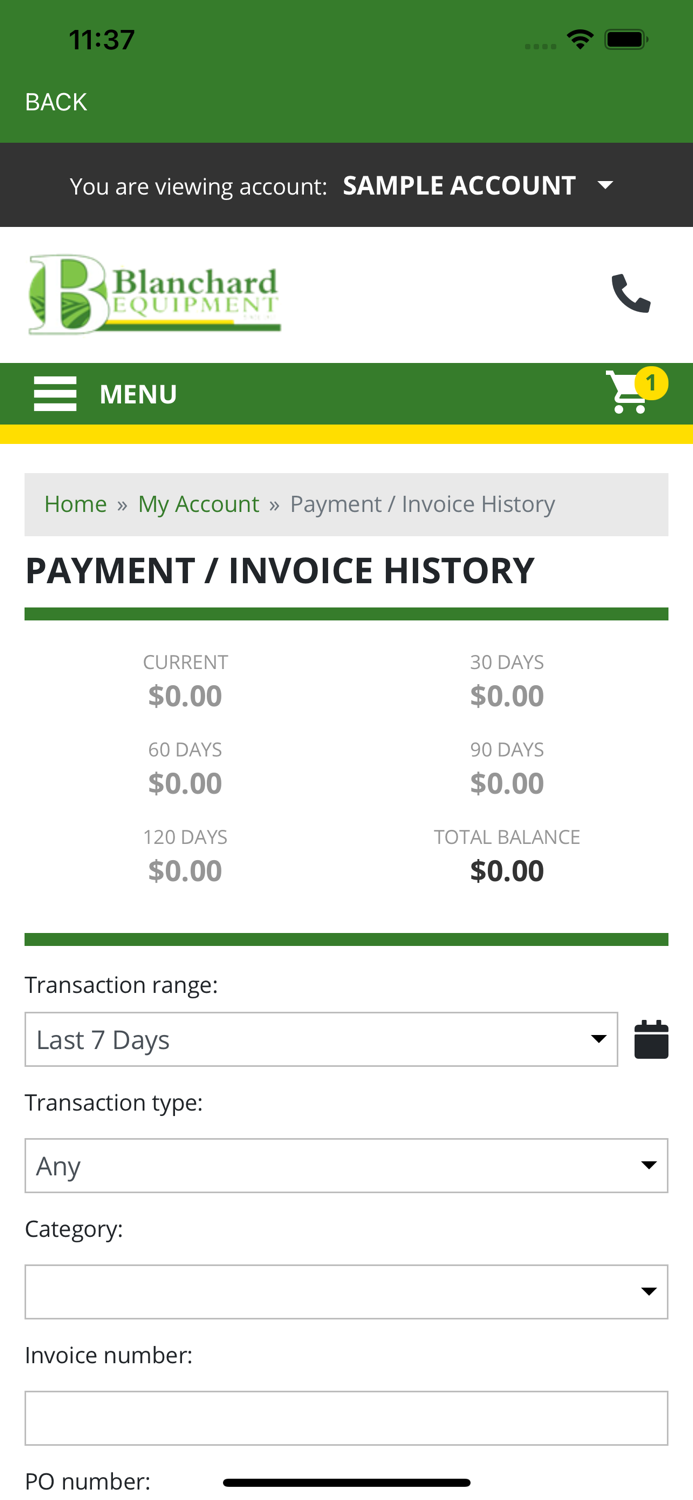The height and width of the screenshot is (1500, 693).
Task: Open the shopping cart
Action: pyautogui.click(x=625, y=394)
